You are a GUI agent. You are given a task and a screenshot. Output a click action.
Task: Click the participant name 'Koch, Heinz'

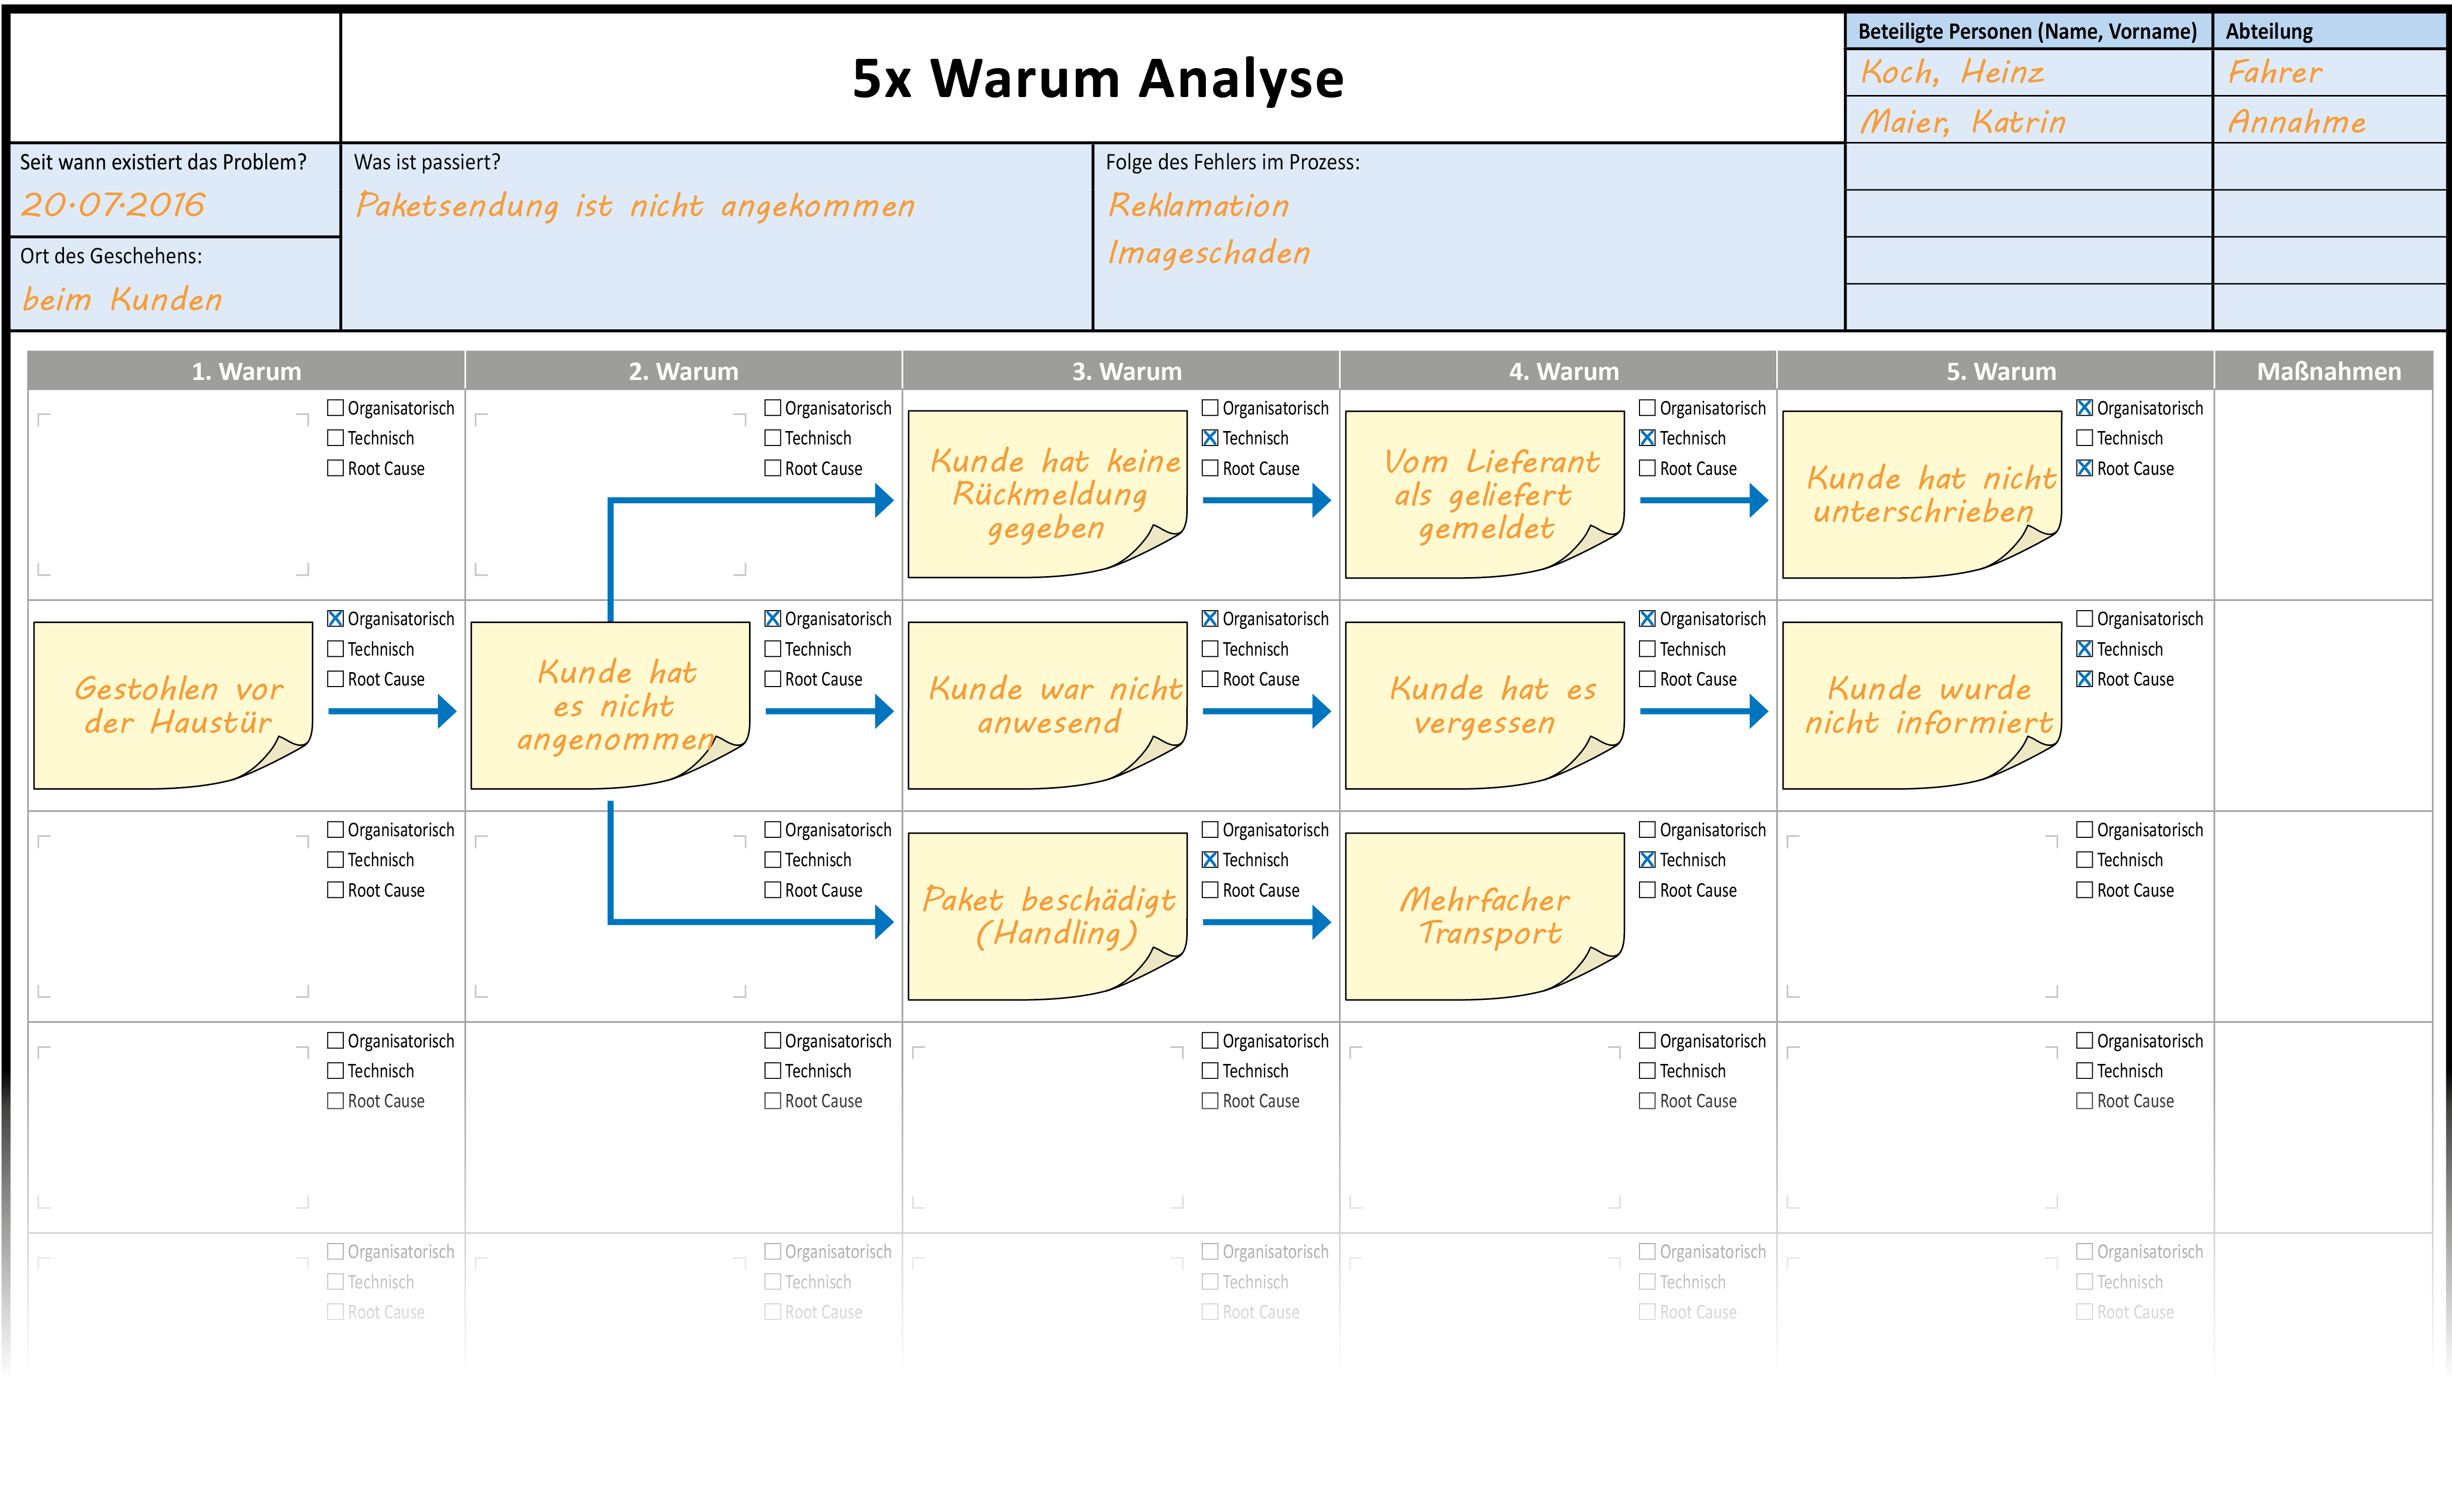(x=1952, y=72)
